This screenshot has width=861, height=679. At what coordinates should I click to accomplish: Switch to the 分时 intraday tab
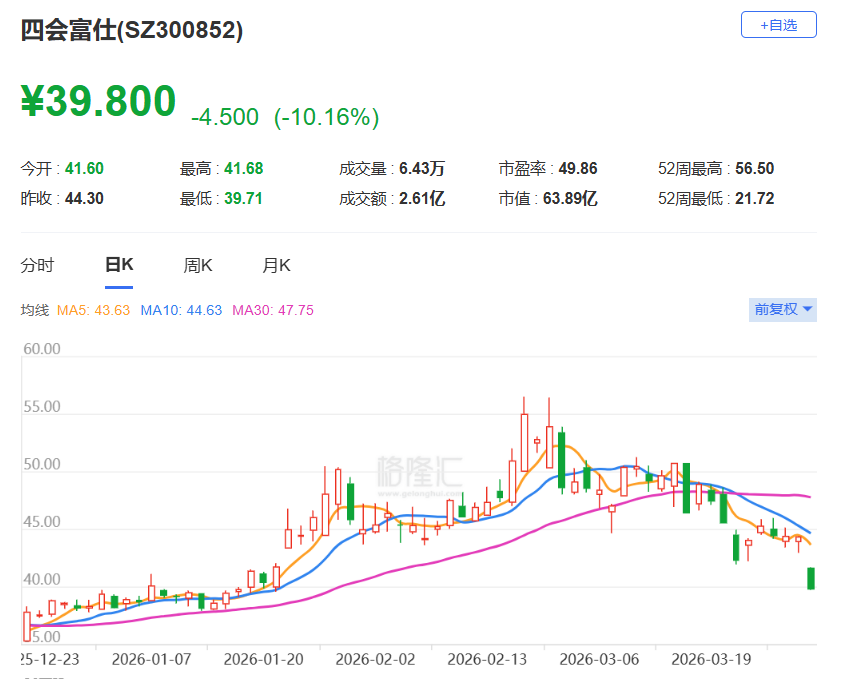38,266
